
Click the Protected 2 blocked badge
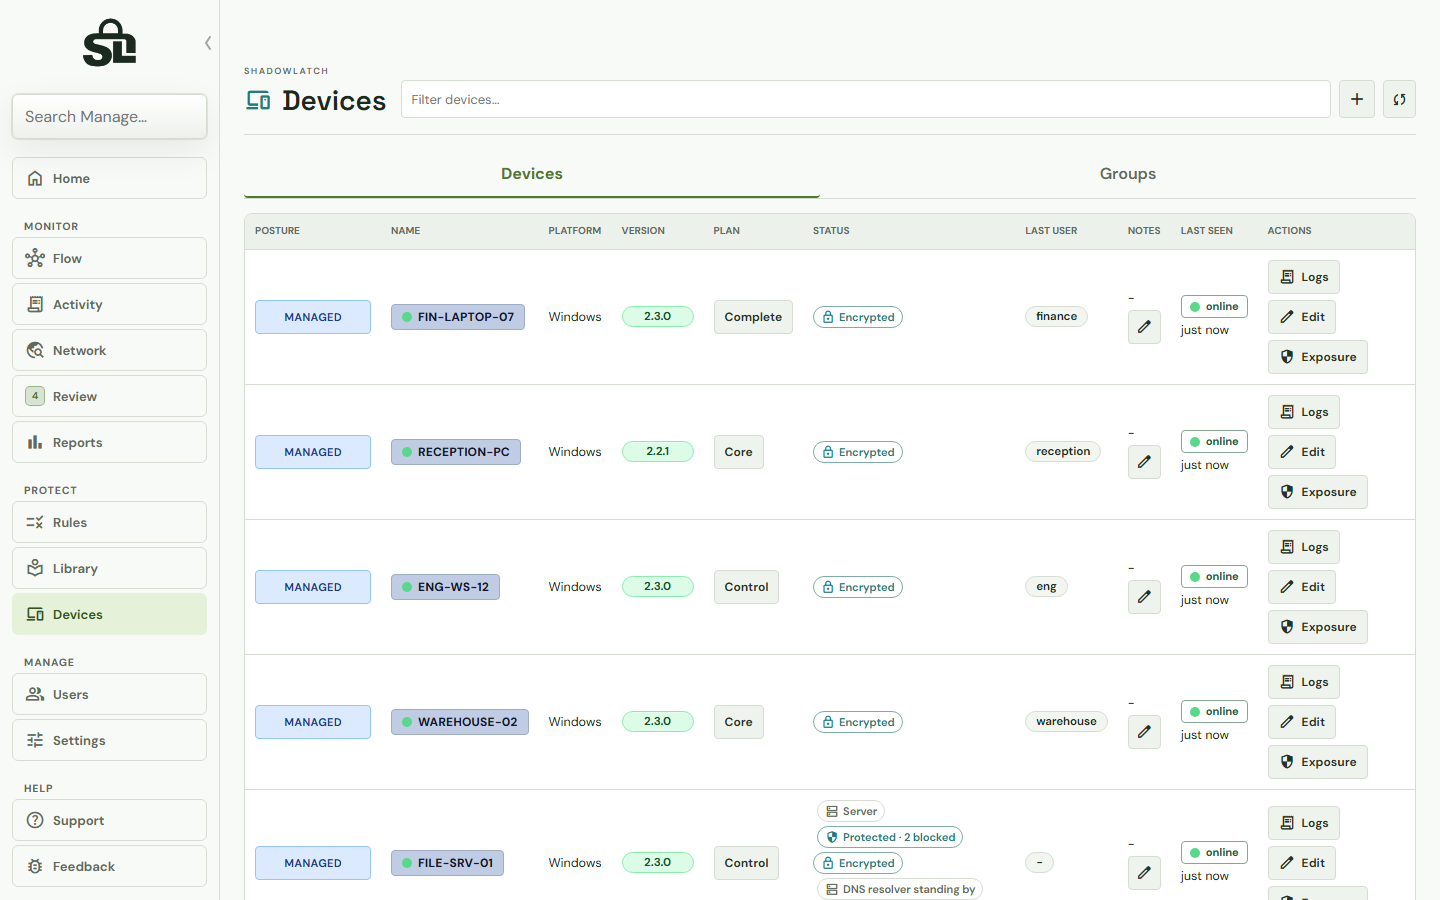point(890,837)
